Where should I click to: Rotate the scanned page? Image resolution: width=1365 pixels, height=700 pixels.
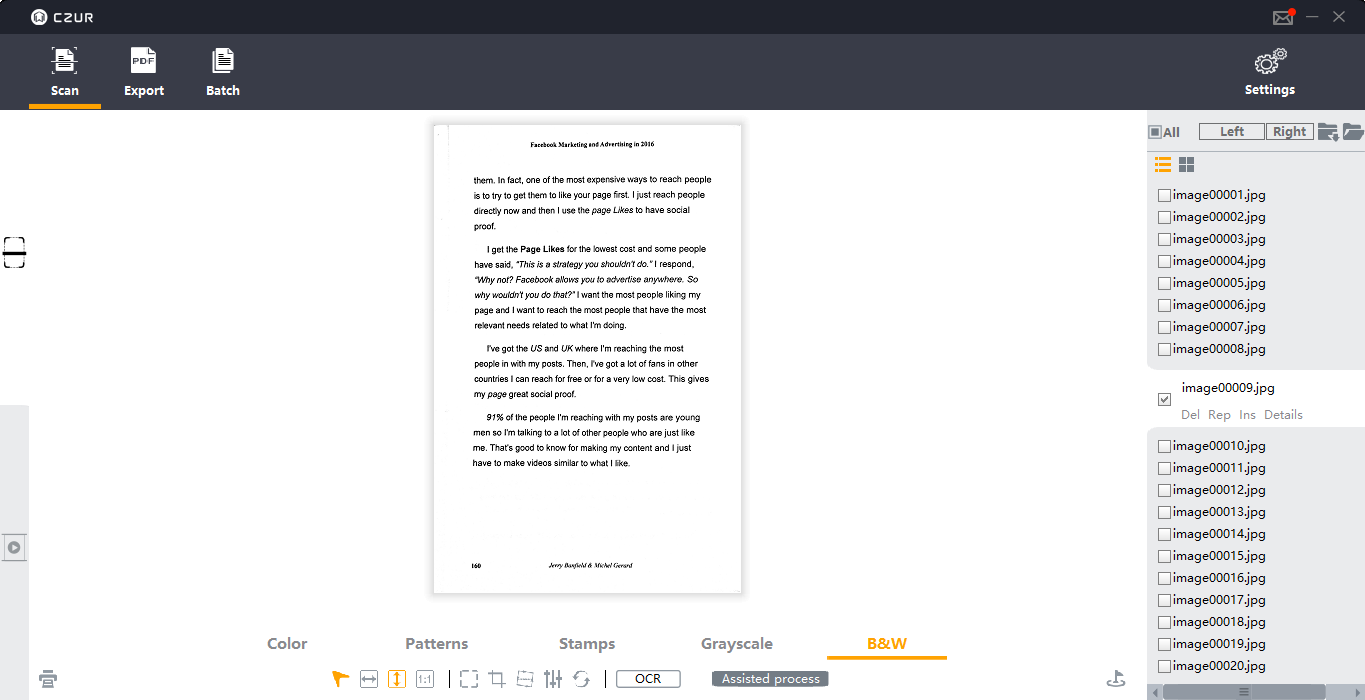(581, 678)
